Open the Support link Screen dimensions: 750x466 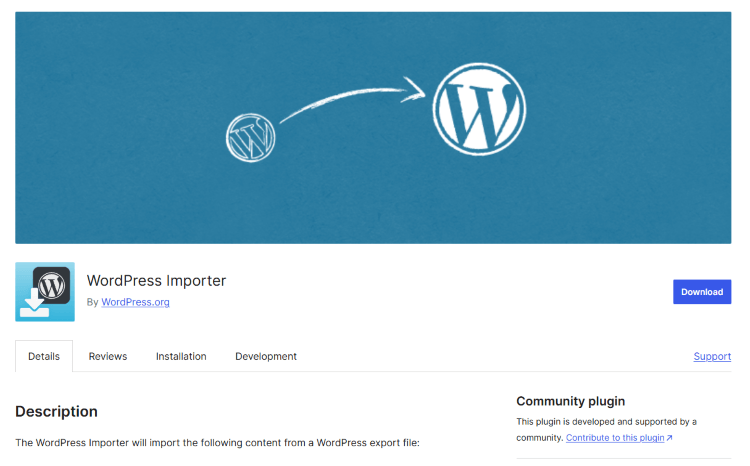click(x=712, y=356)
